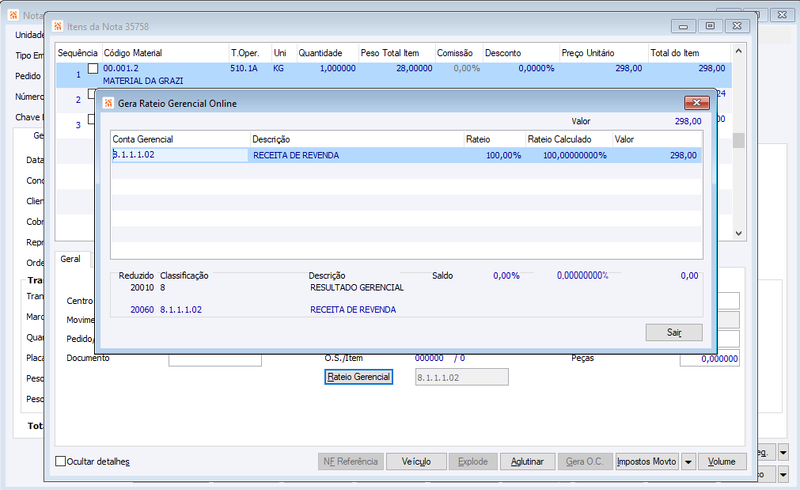Click the Total do Item column header
Viewport: 800px width, 490px height.
click(x=689, y=53)
